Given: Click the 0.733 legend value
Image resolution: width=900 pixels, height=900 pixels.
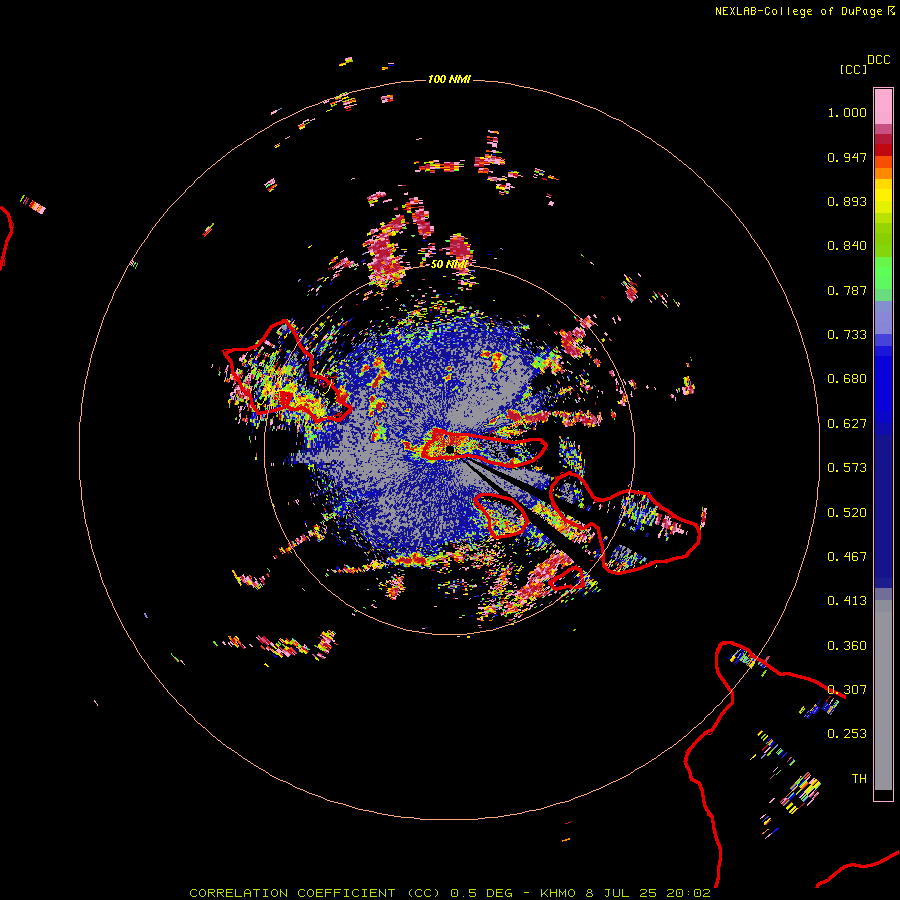Looking at the screenshot, I should (847, 335).
